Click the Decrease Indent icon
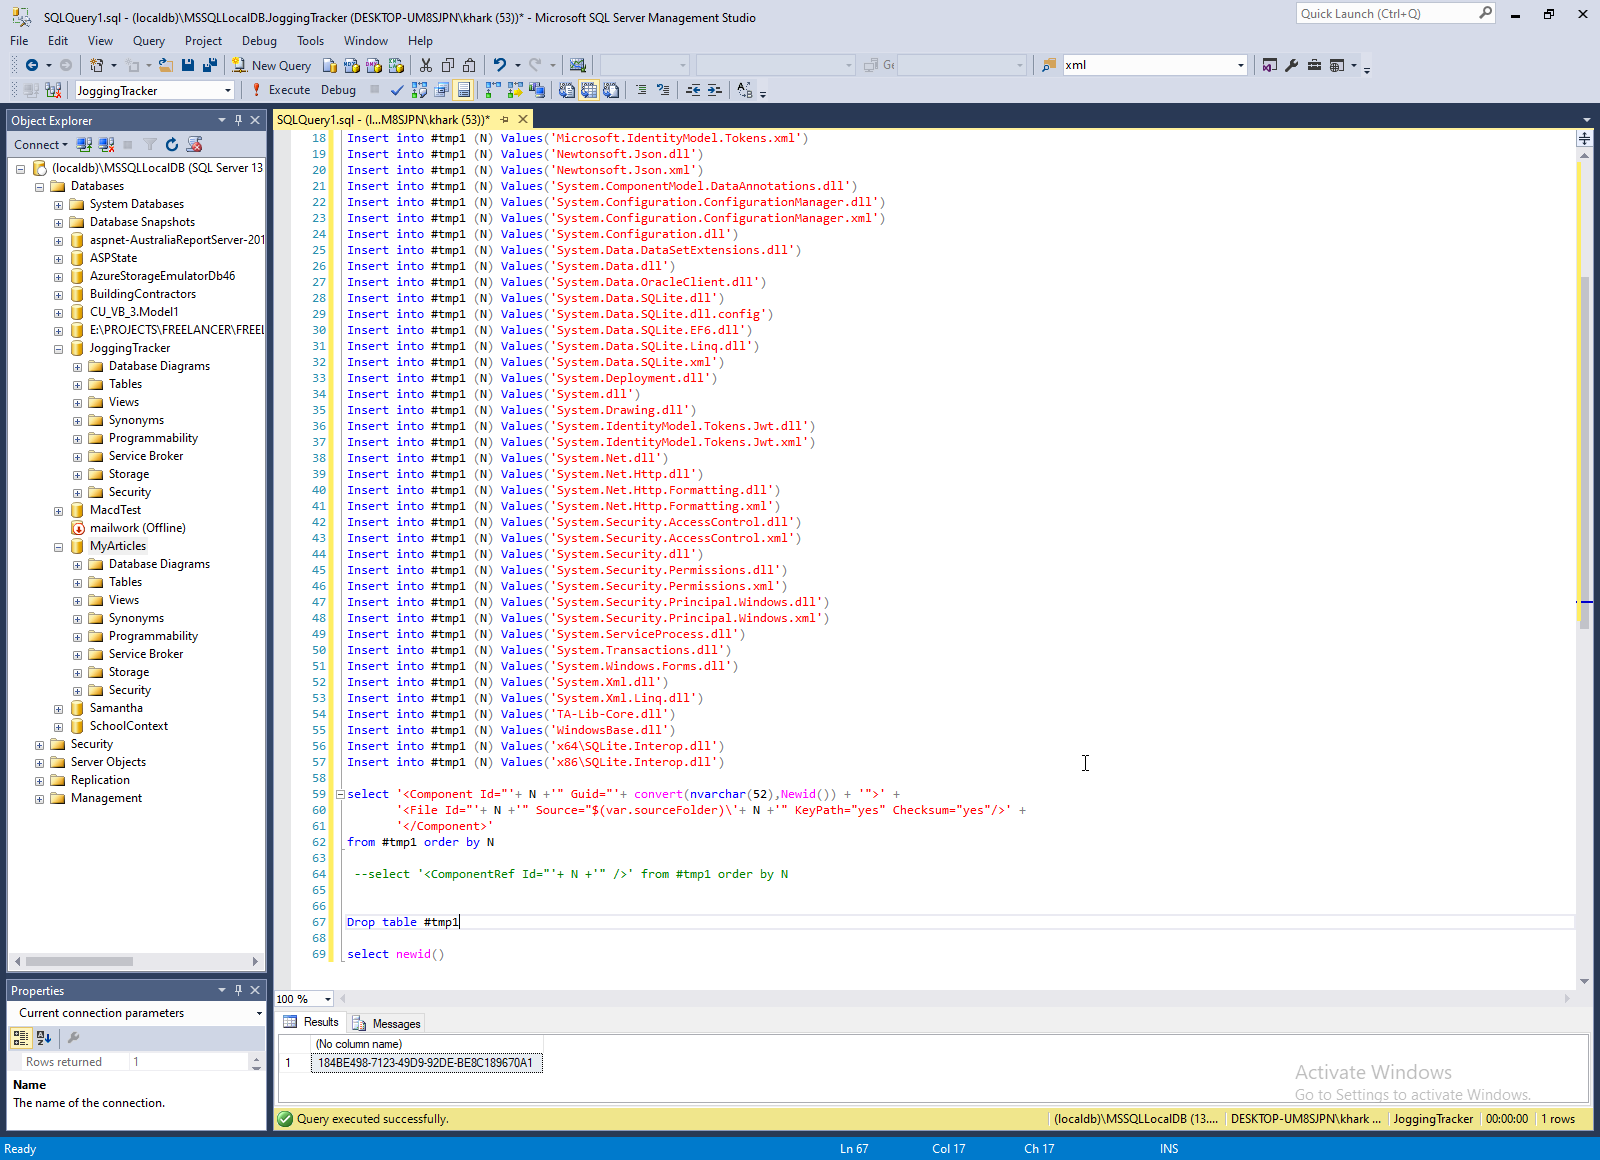 click(x=693, y=90)
